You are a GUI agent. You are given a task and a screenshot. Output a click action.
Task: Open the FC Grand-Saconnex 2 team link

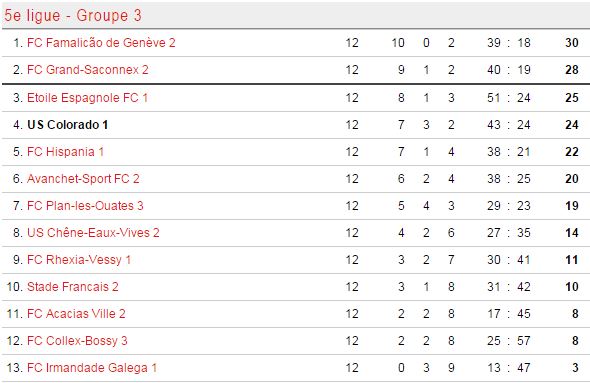coord(88,70)
